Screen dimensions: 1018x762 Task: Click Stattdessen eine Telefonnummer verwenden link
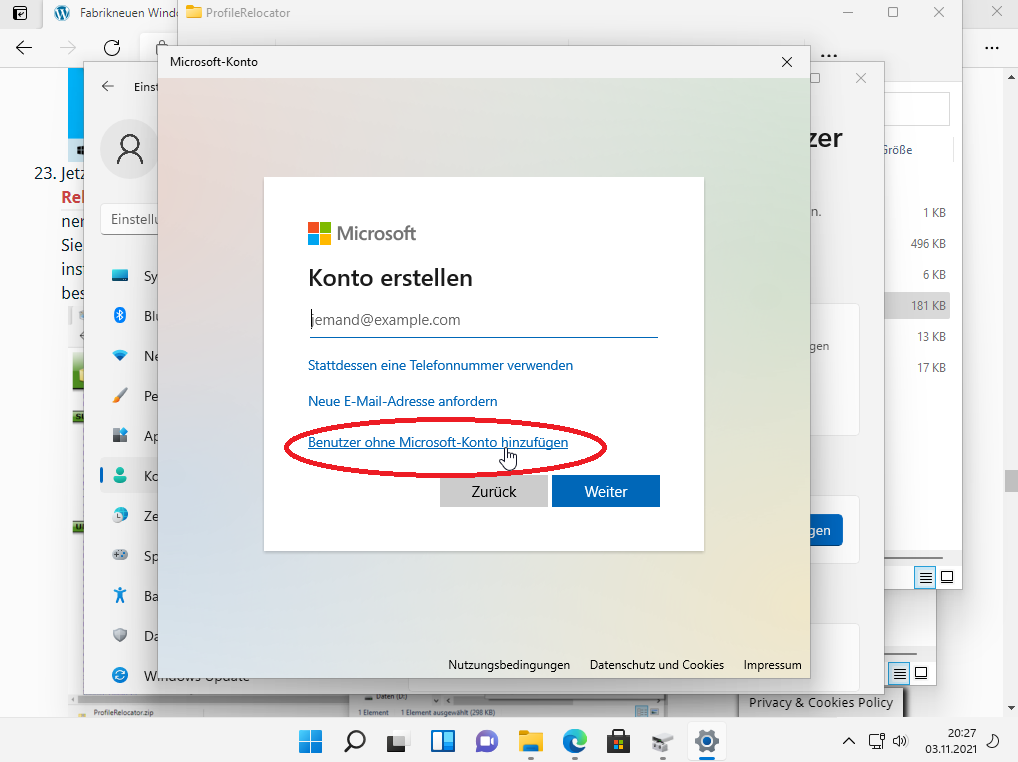point(440,365)
